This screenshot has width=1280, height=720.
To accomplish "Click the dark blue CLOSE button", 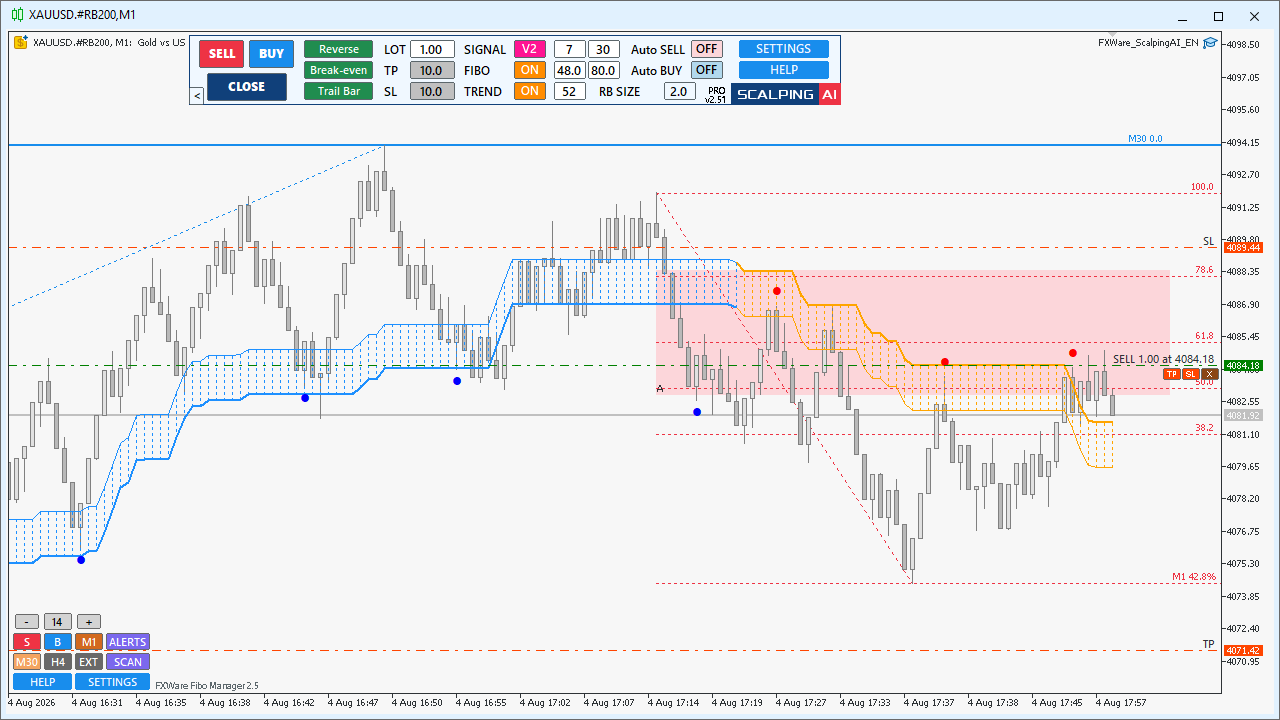I will tap(247, 87).
